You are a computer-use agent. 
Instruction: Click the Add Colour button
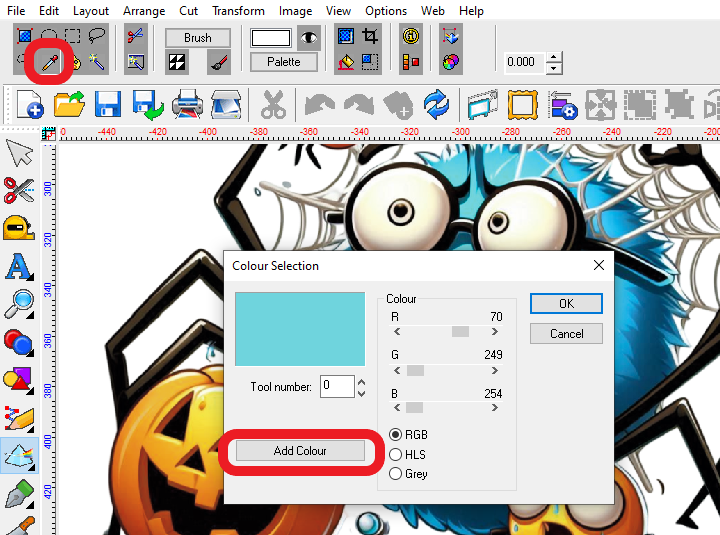pos(300,451)
